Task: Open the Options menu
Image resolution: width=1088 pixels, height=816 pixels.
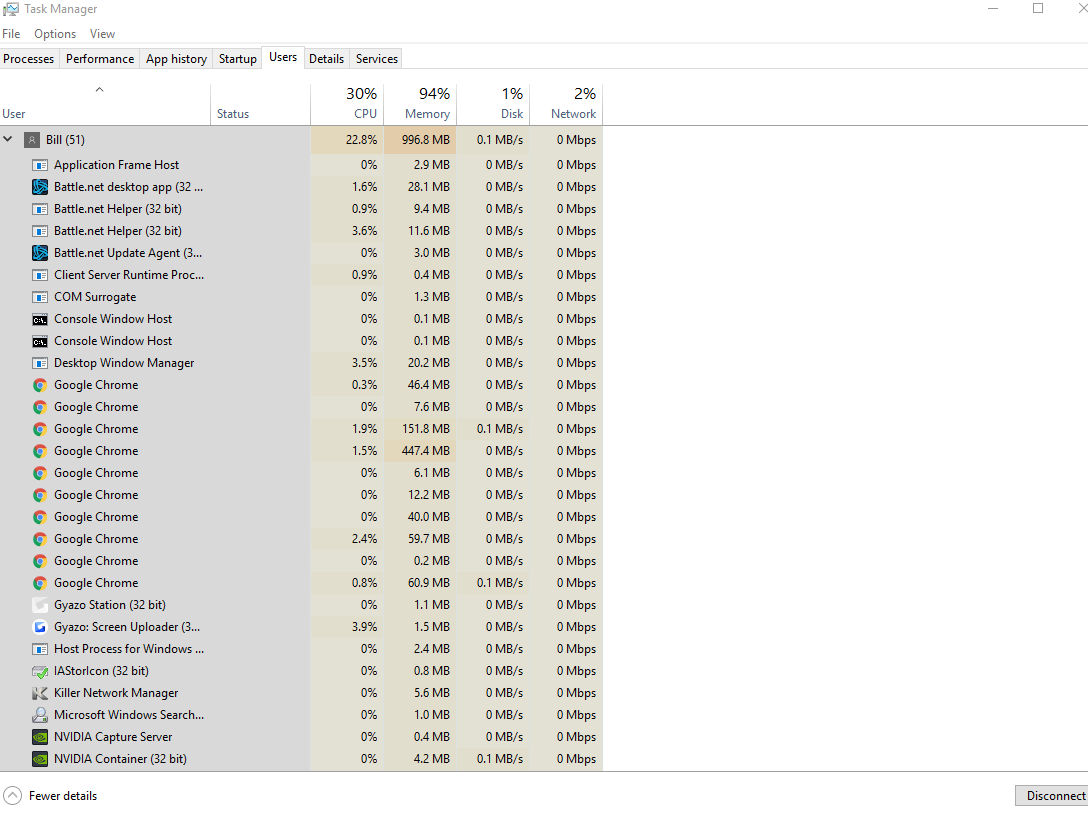Action: point(55,33)
